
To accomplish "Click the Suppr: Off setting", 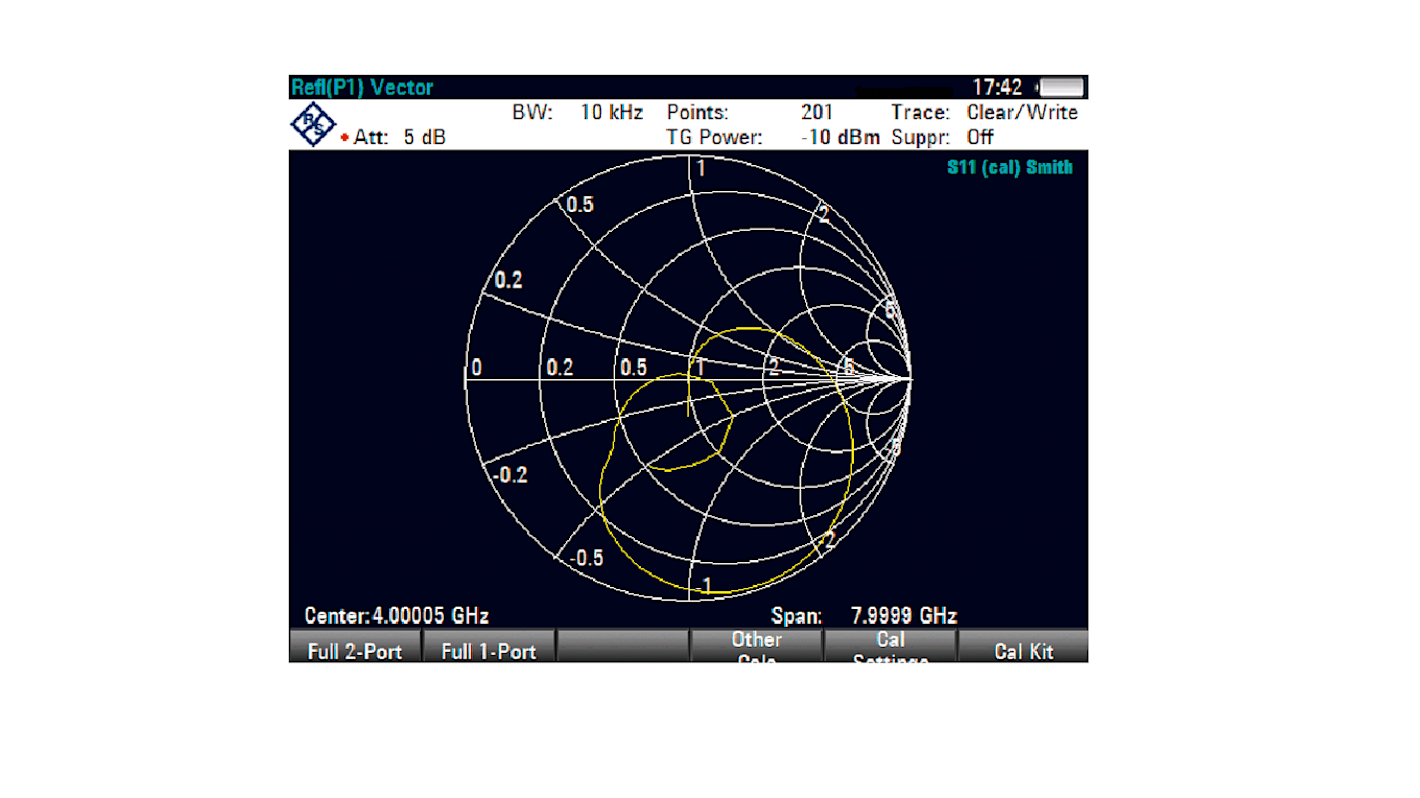I will 942,138.
